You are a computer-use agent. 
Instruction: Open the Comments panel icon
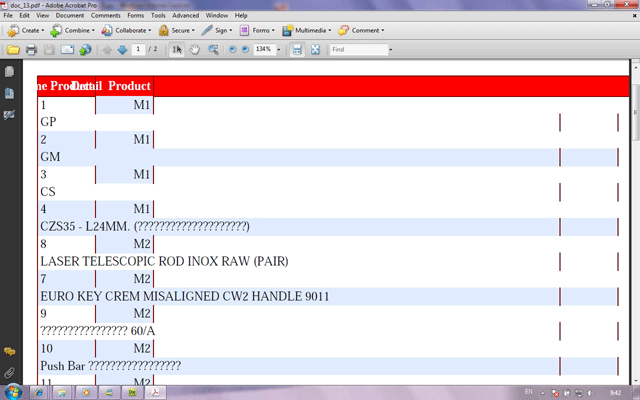tap(9, 351)
